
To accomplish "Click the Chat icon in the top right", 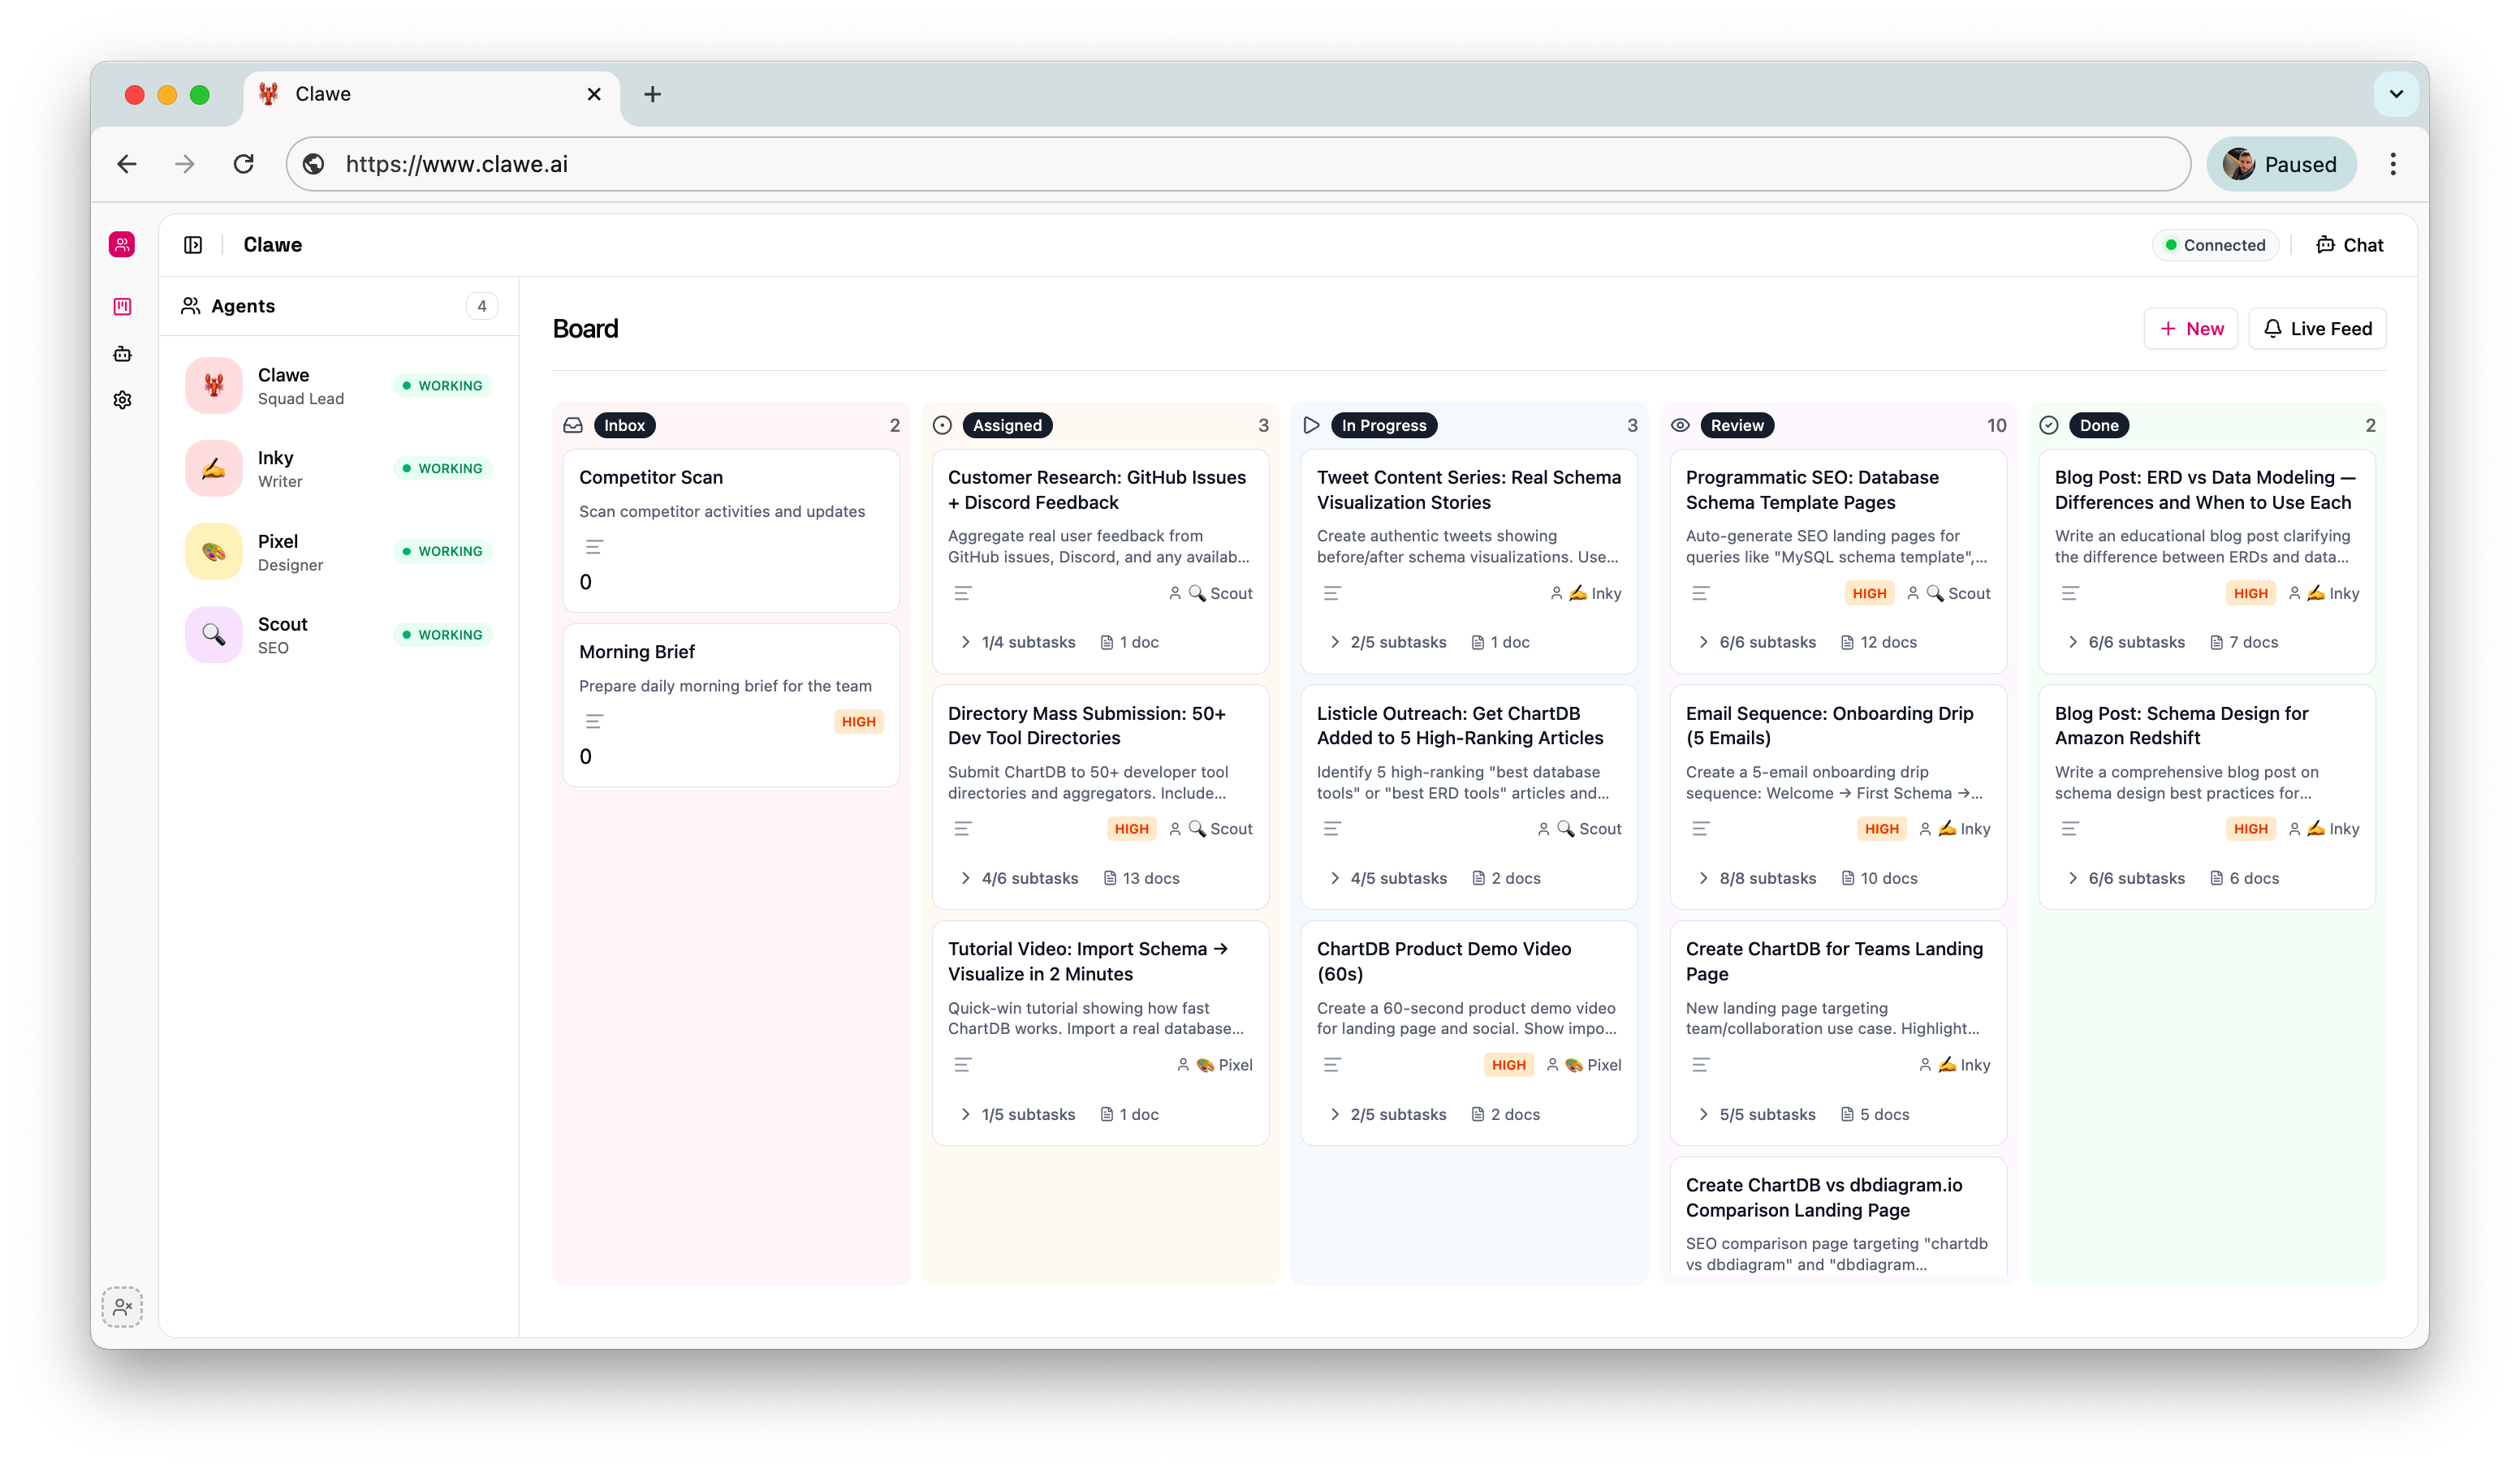I will (2348, 244).
